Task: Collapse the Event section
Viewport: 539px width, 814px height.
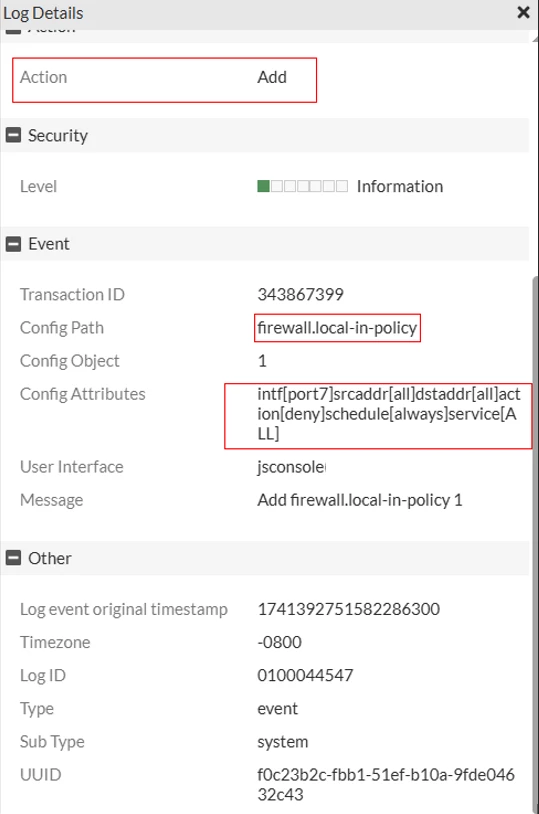Action: [13, 243]
